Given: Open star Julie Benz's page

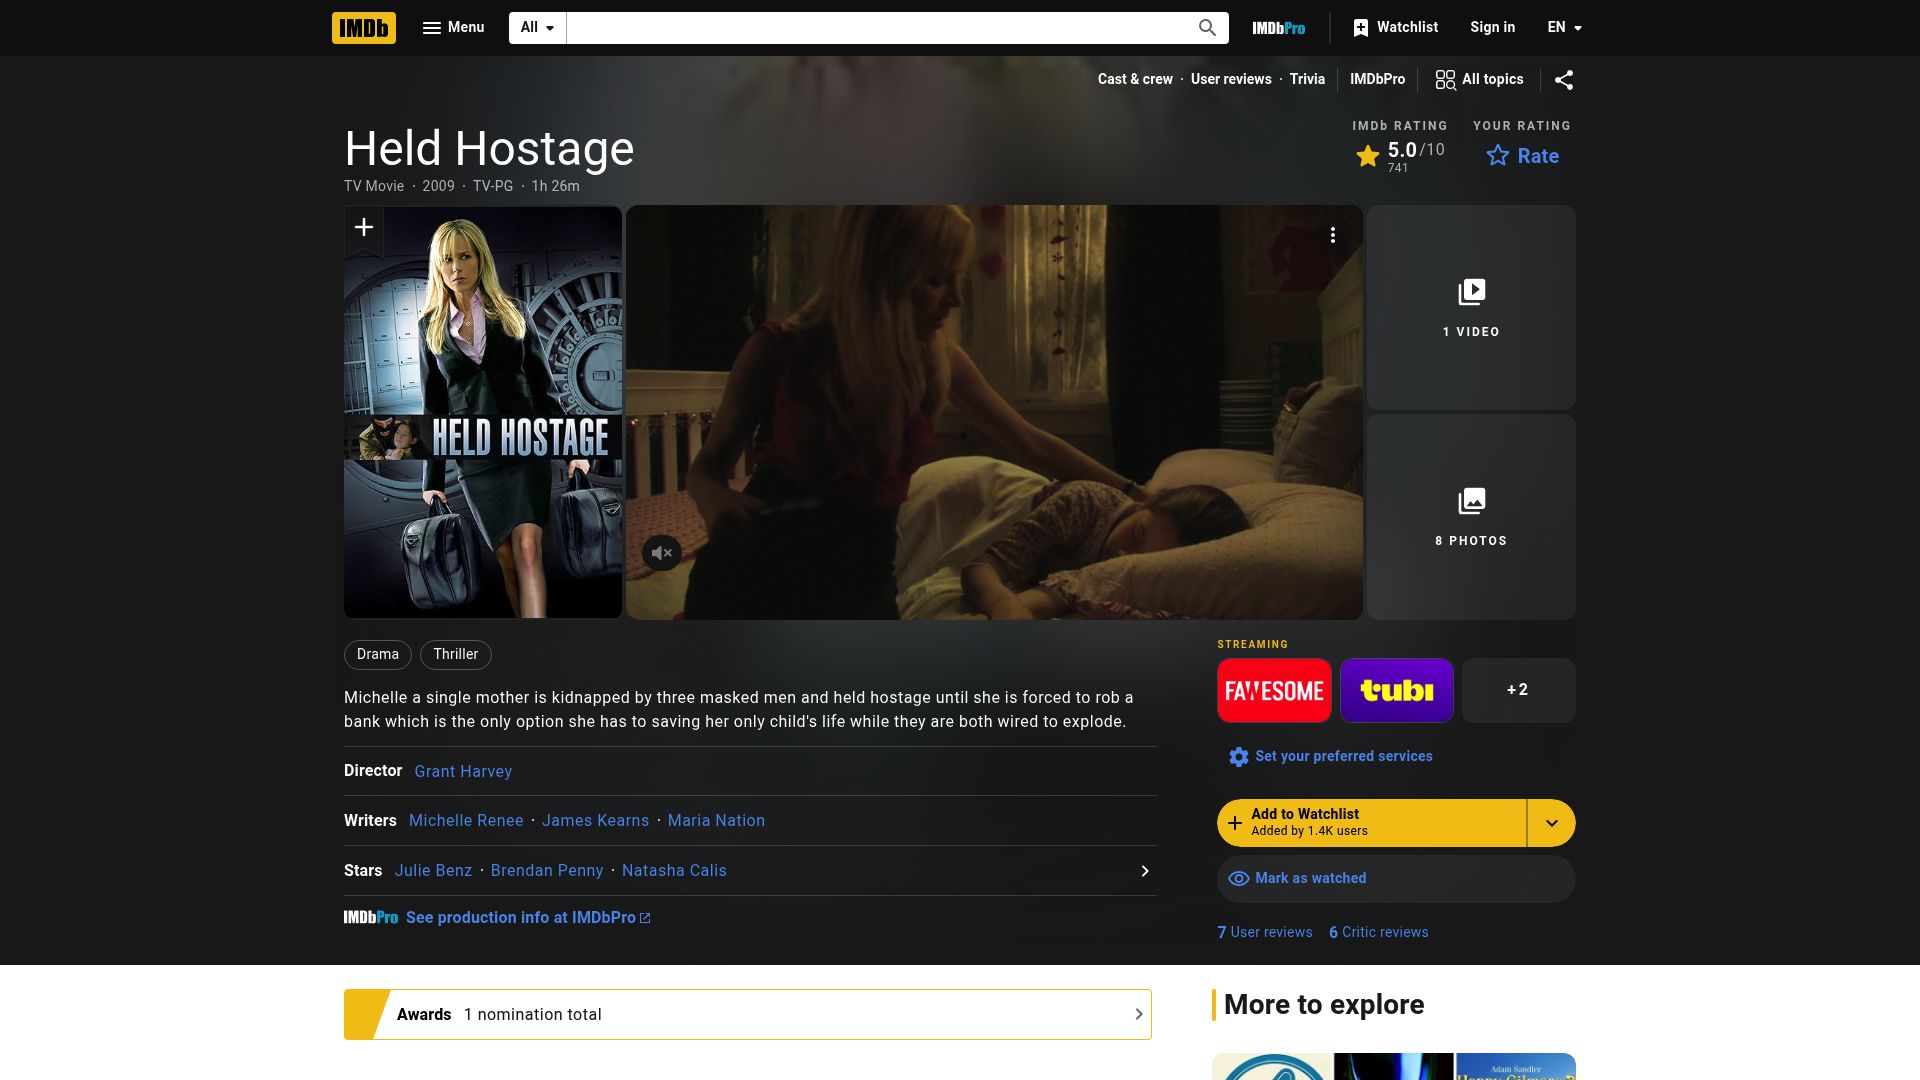Looking at the screenshot, I should point(433,871).
